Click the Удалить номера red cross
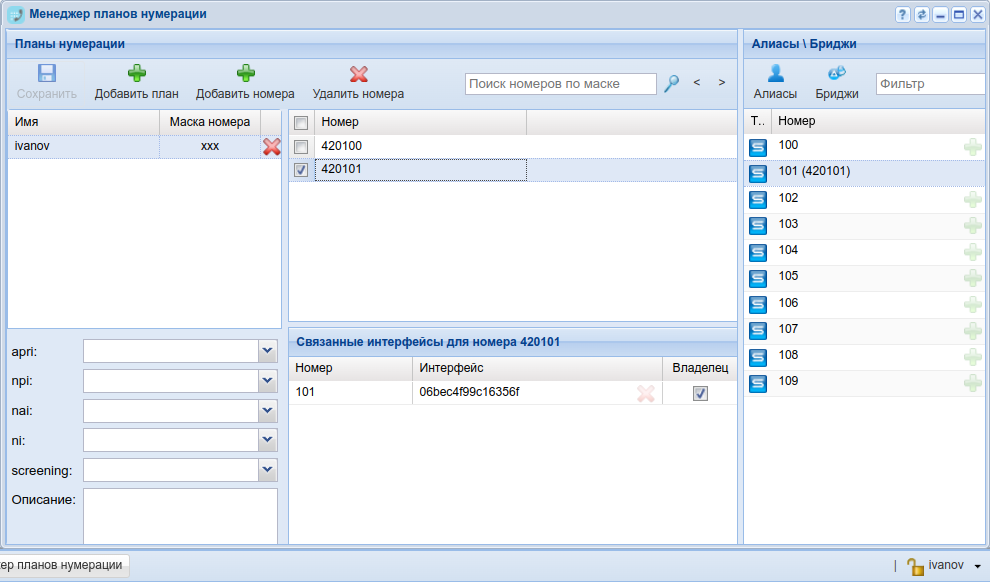Image resolution: width=990 pixels, height=582 pixels. tap(359, 74)
